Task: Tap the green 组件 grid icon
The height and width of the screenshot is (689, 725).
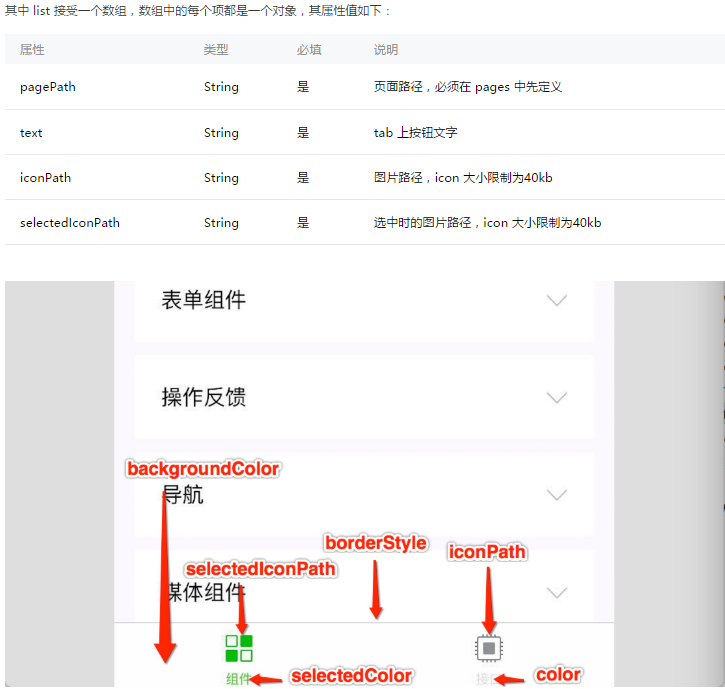Action: click(238, 647)
